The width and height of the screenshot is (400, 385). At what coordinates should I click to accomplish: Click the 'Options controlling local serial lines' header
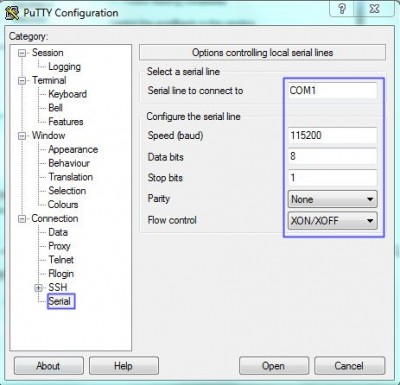coord(262,53)
